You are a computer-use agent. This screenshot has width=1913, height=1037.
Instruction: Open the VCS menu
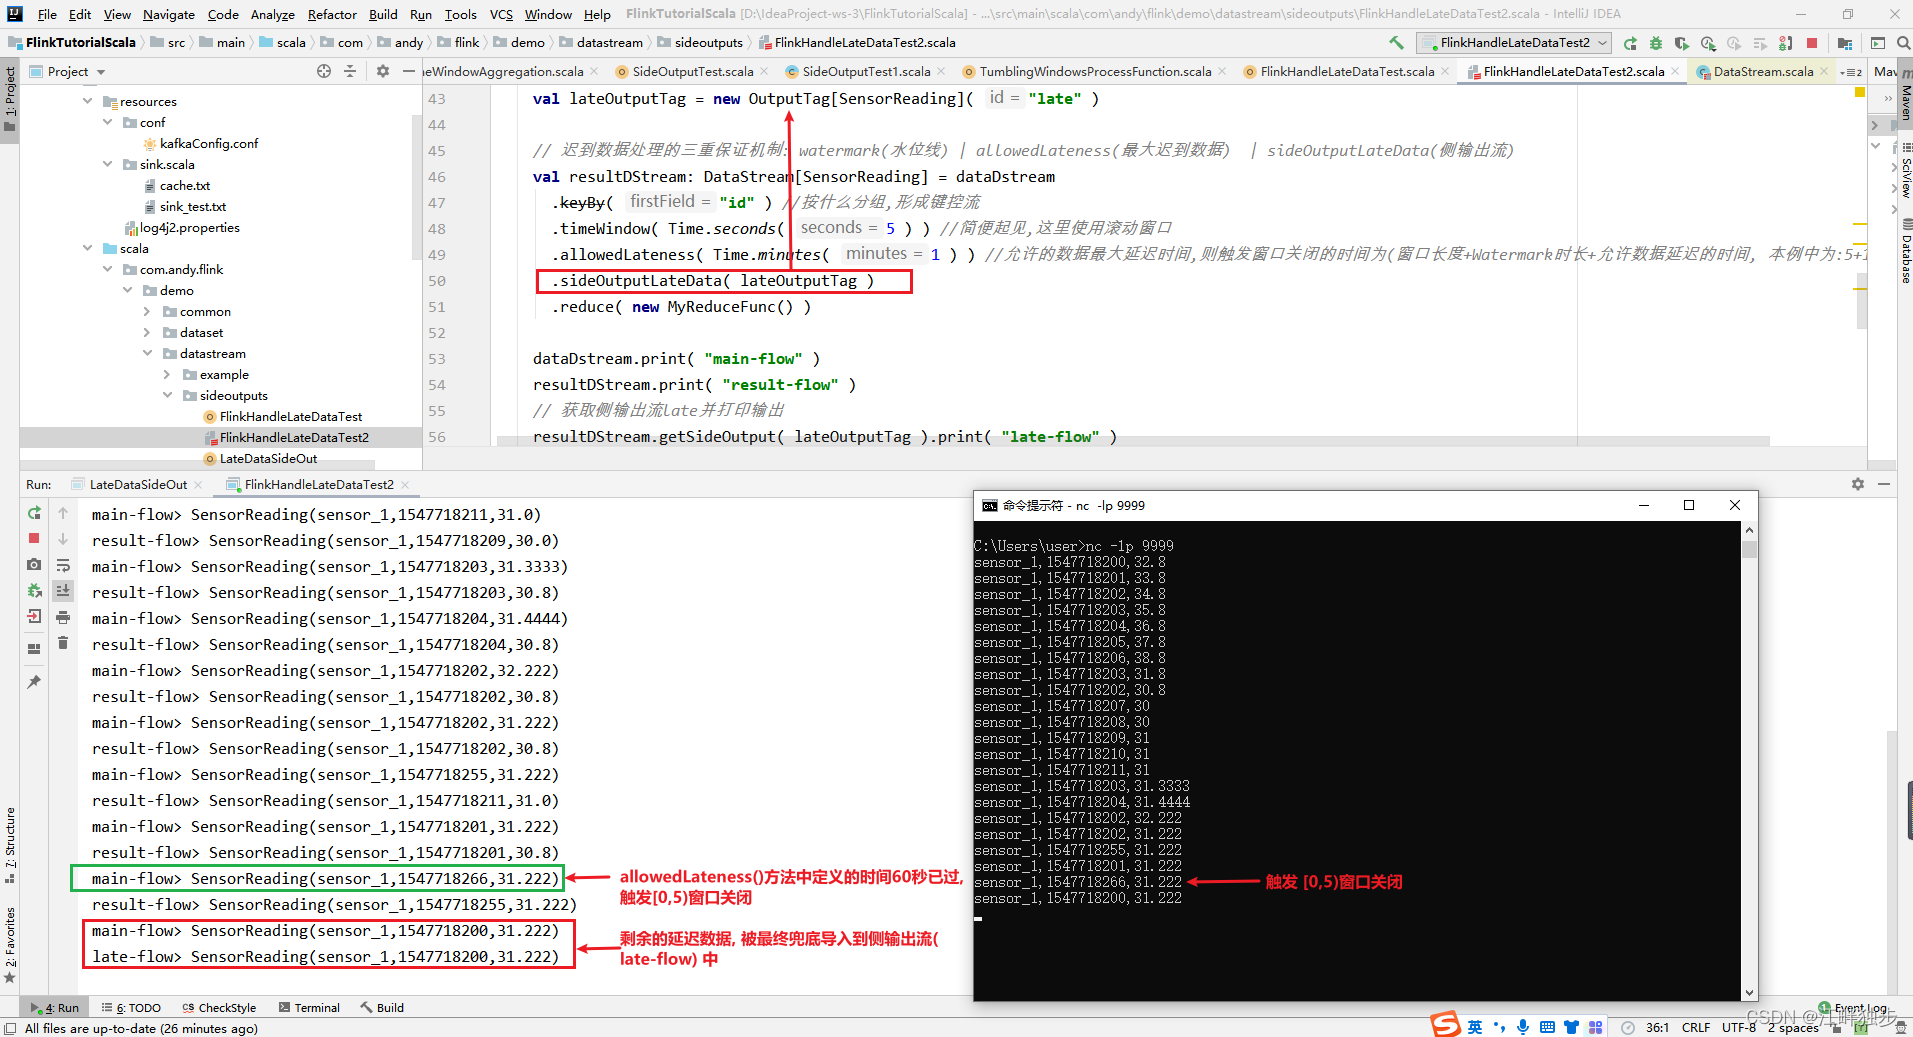point(501,14)
